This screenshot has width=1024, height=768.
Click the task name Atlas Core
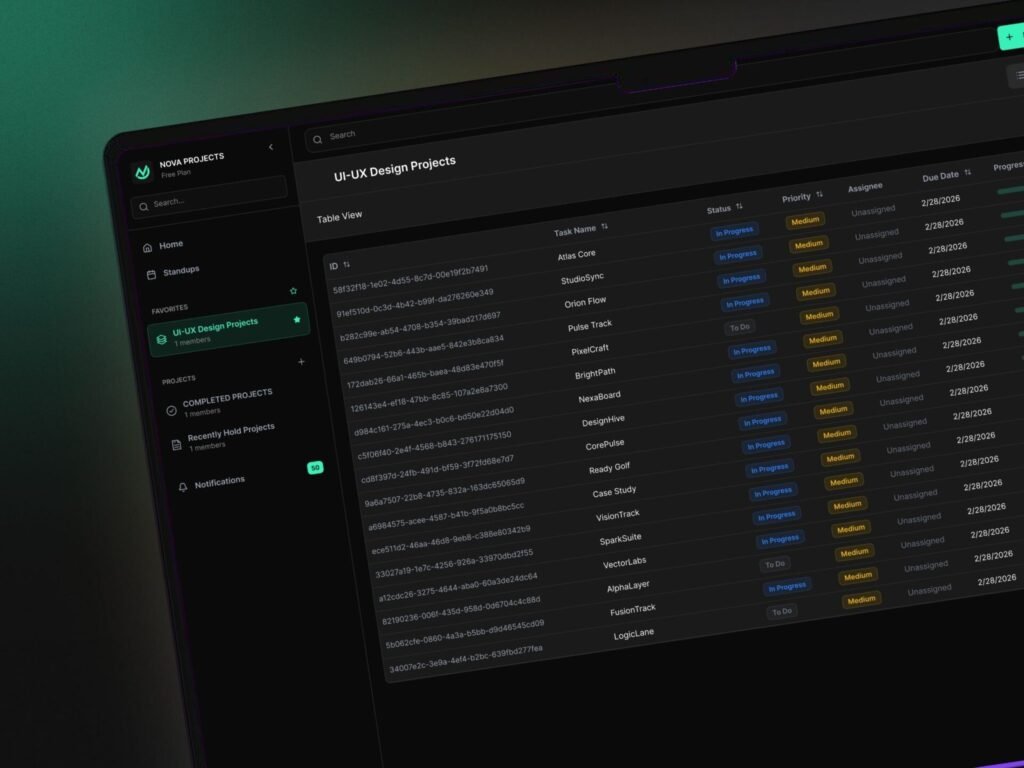[x=577, y=255]
